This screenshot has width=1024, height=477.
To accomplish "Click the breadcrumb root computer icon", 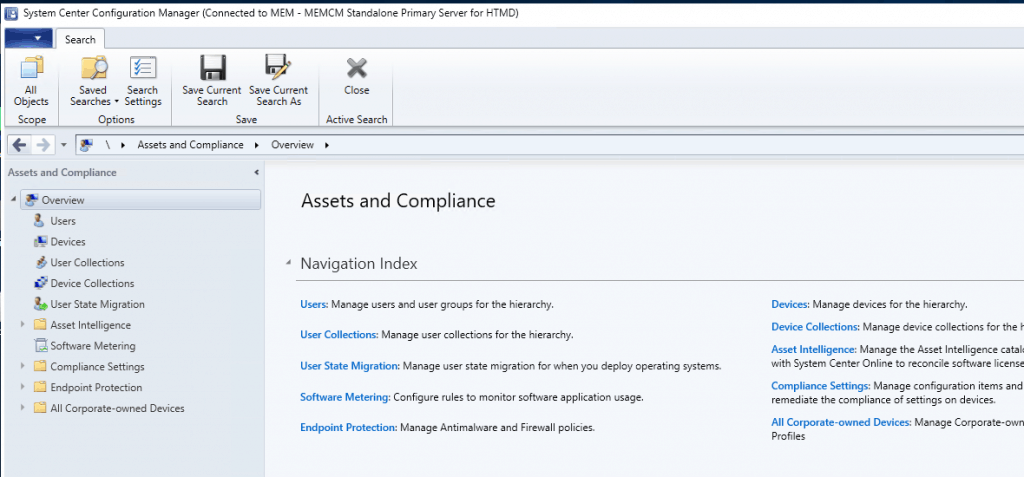I will pos(86,145).
